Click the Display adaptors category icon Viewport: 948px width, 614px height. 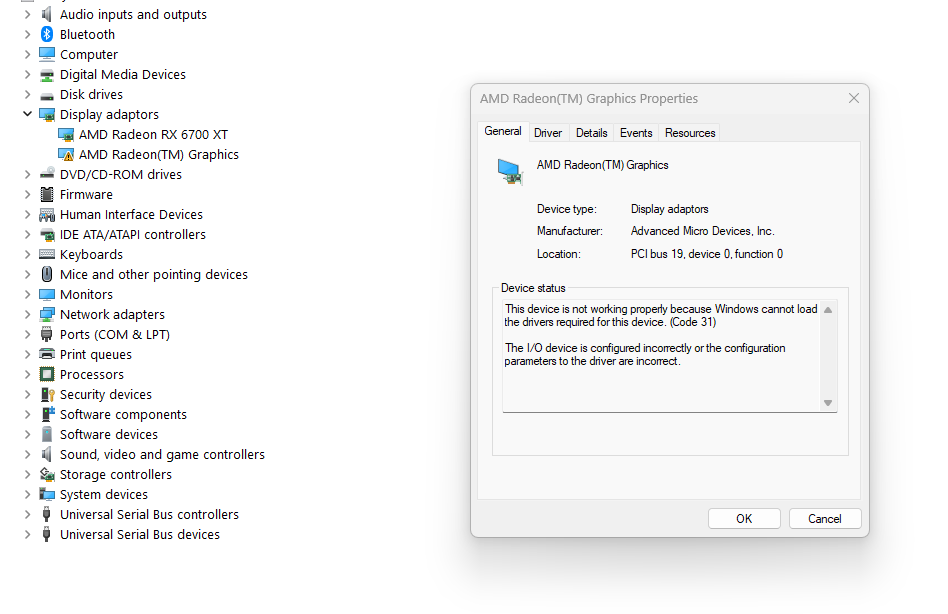47,115
